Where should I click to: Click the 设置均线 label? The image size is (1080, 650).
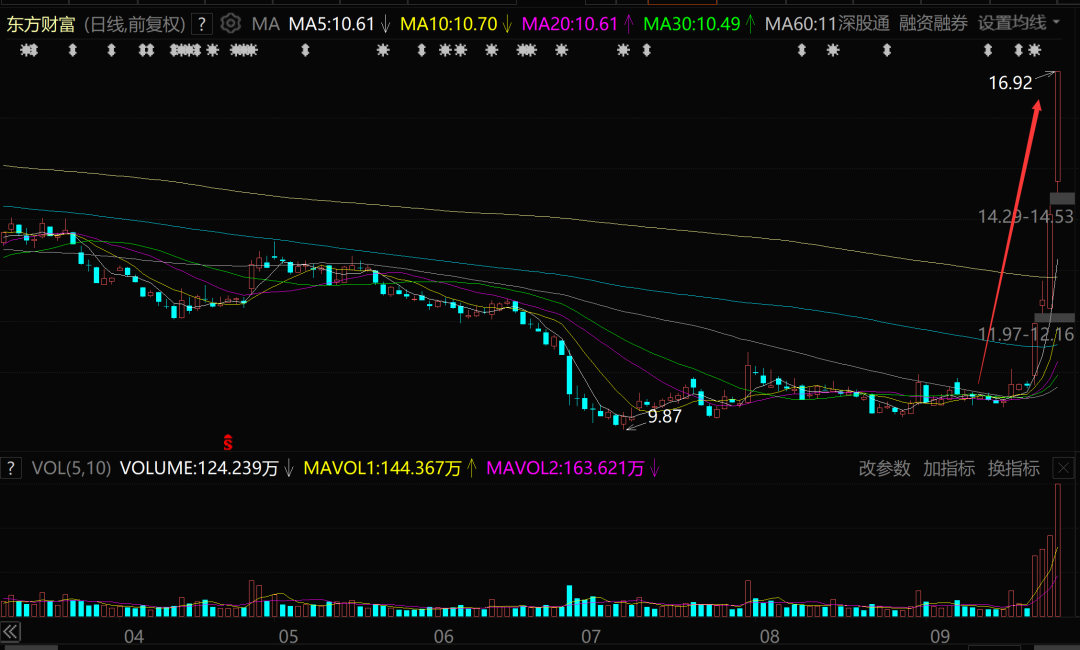pyautogui.click(x=1012, y=23)
